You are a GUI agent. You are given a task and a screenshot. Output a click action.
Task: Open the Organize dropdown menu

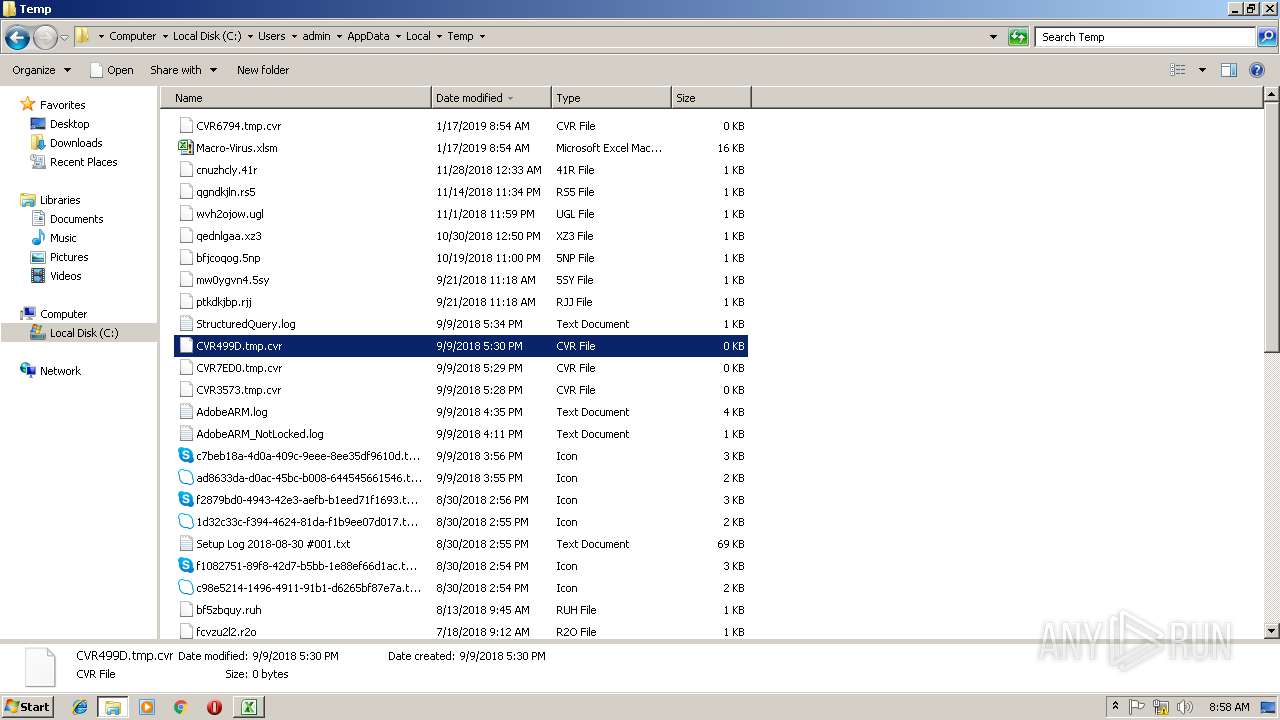pos(42,70)
